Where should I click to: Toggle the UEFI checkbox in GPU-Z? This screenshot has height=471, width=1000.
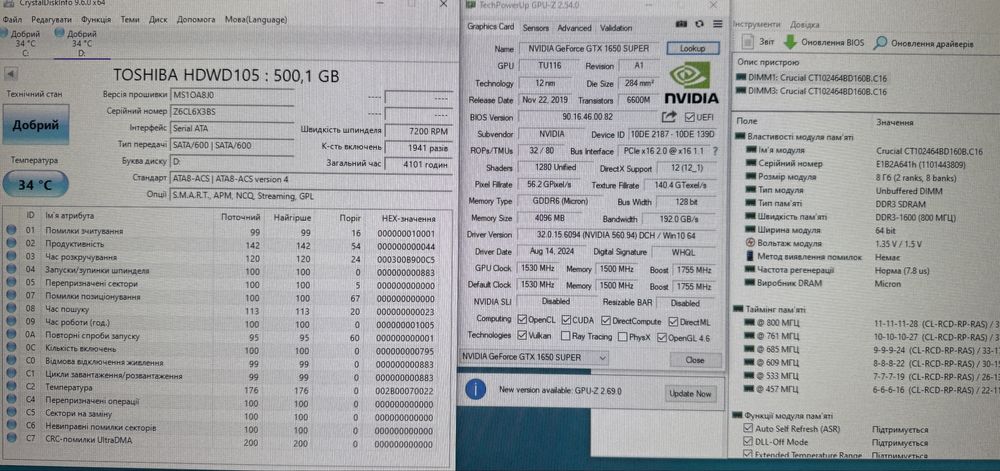(x=689, y=117)
